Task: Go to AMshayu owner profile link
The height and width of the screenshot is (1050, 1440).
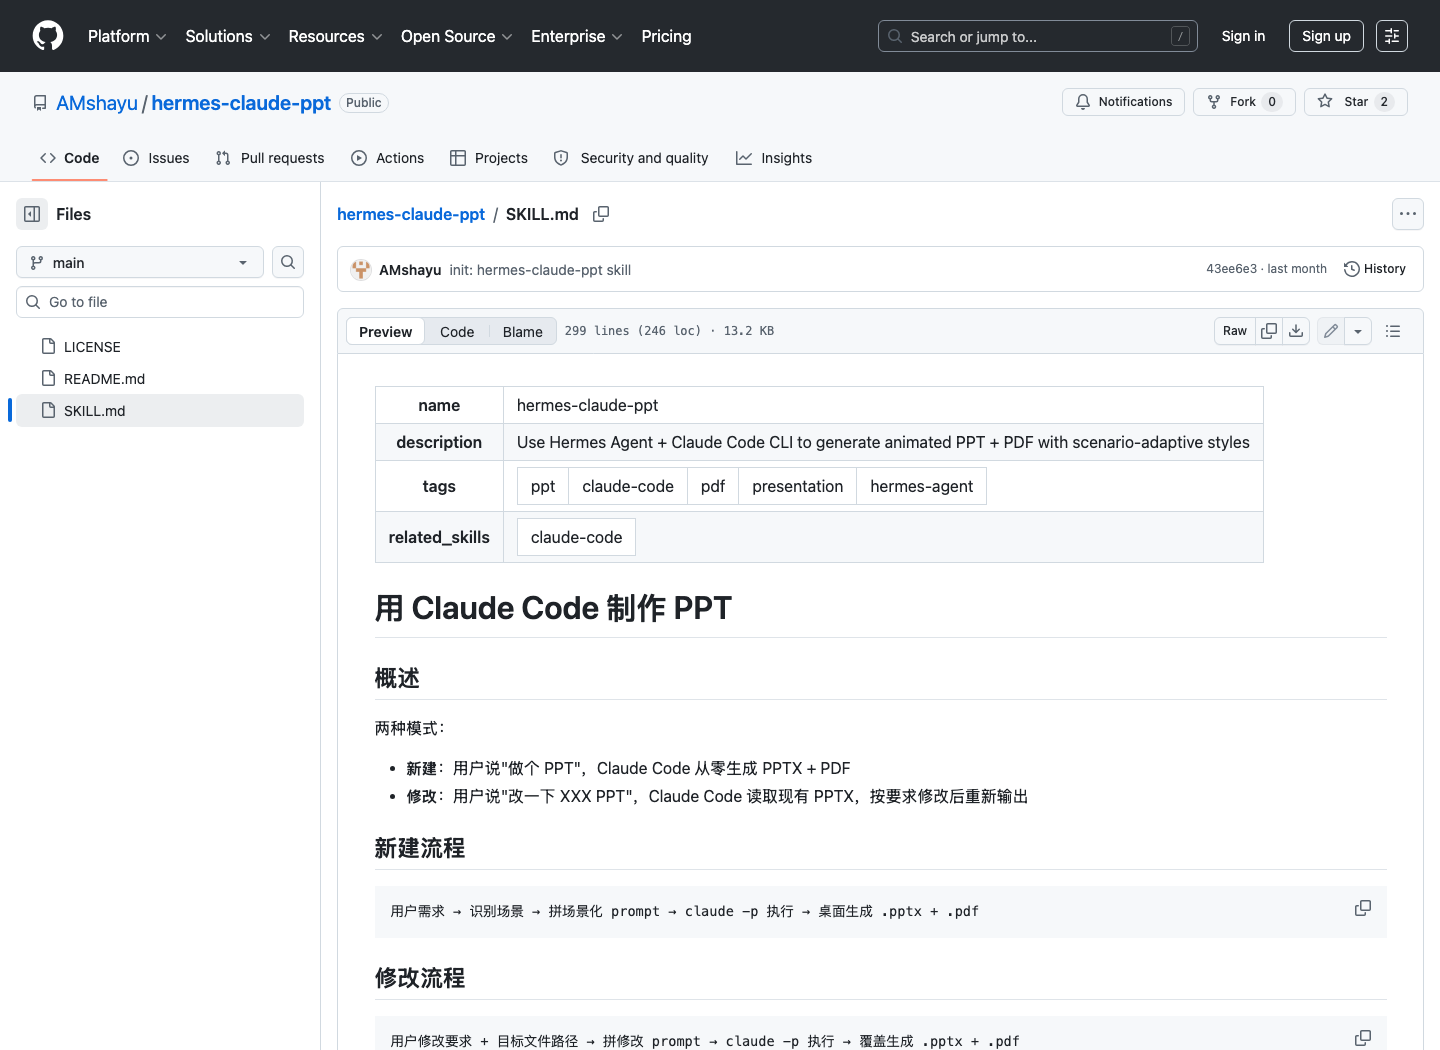Action: pos(97,103)
